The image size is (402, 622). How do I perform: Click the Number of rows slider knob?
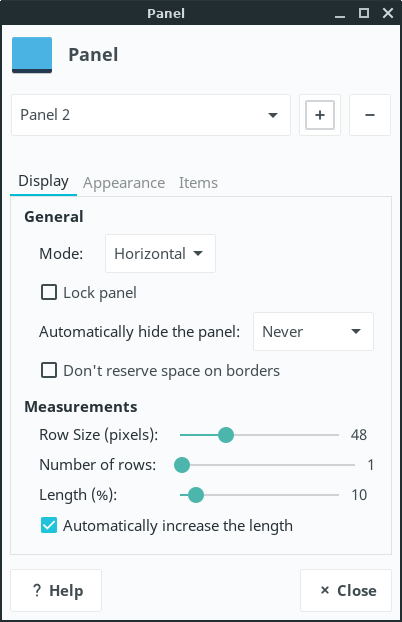pyautogui.click(x=182, y=465)
